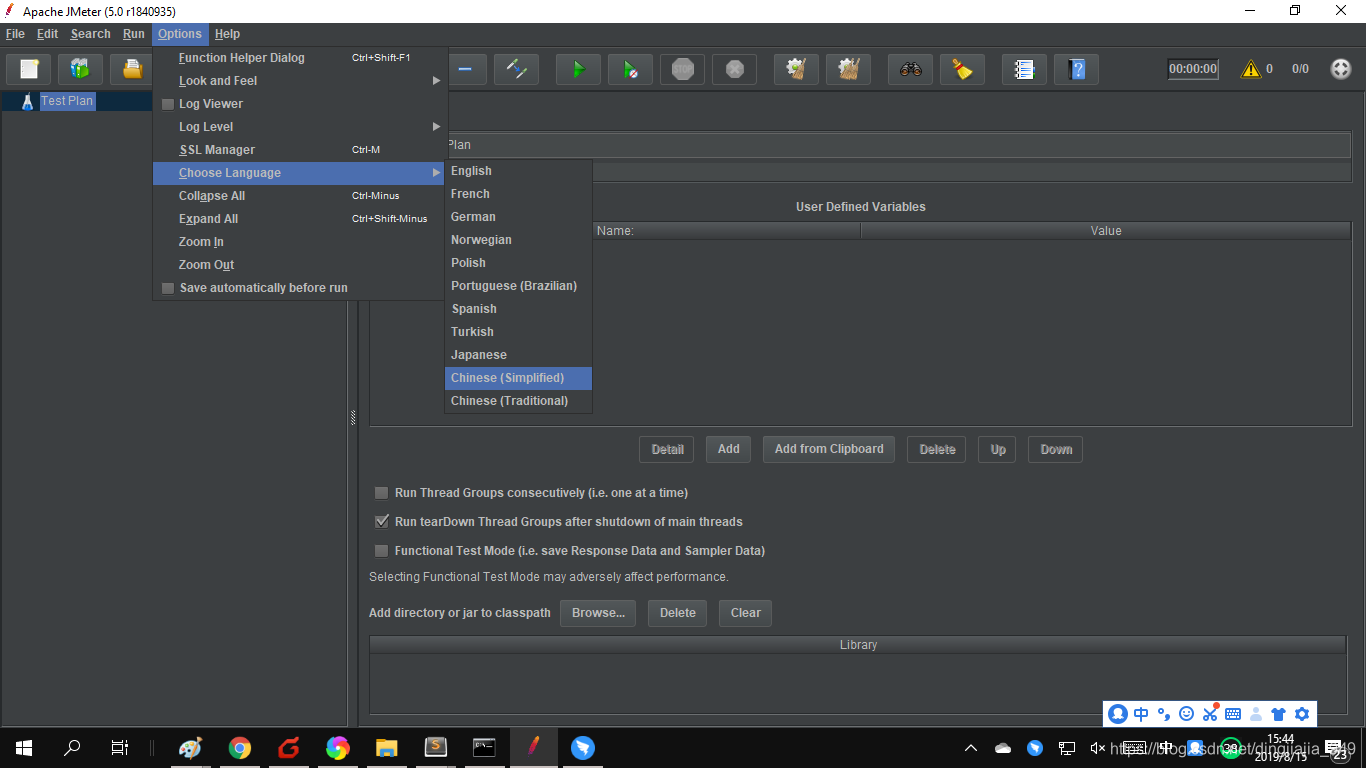Select Norwegian language
The width and height of the screenshot is (1366, 768).
pos(518,240)
